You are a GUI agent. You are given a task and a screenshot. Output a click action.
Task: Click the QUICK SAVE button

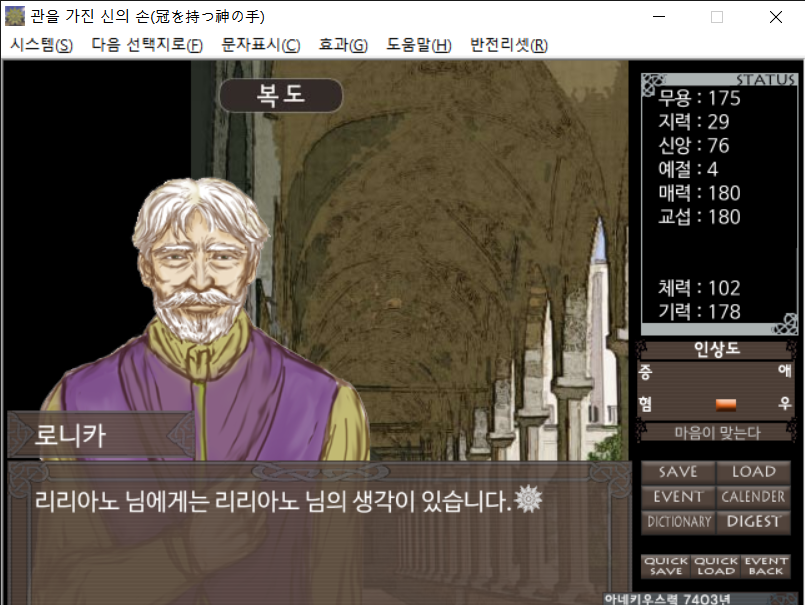pyautogui.click(x=666, y=566)
